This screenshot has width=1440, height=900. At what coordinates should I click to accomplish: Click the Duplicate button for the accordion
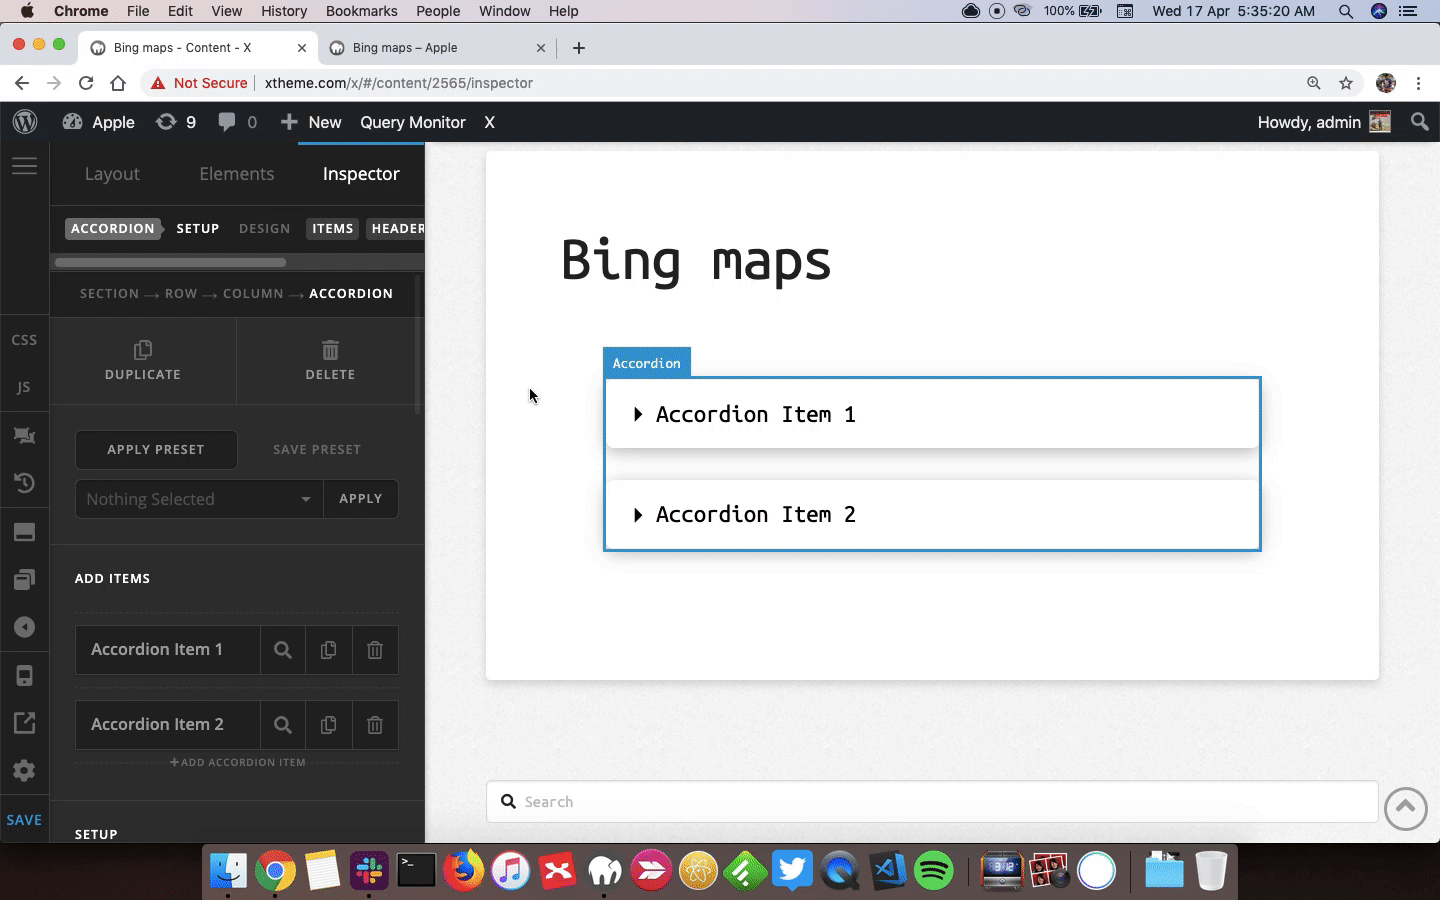143,361
